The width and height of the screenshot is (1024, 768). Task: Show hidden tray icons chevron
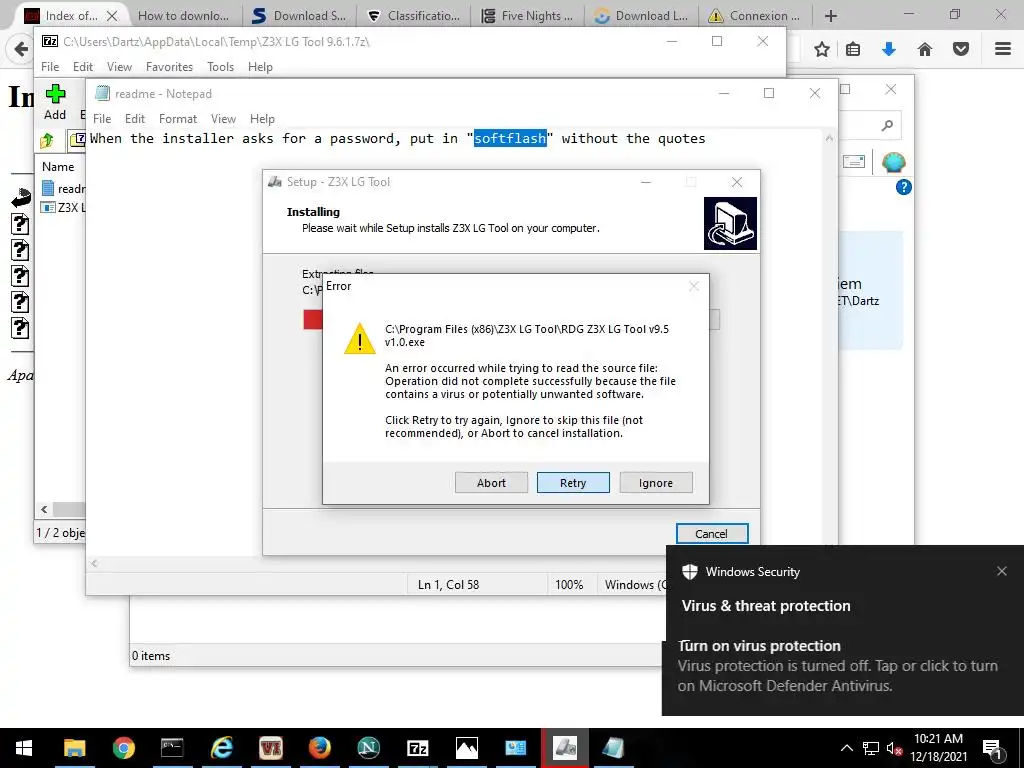(846, 748)
